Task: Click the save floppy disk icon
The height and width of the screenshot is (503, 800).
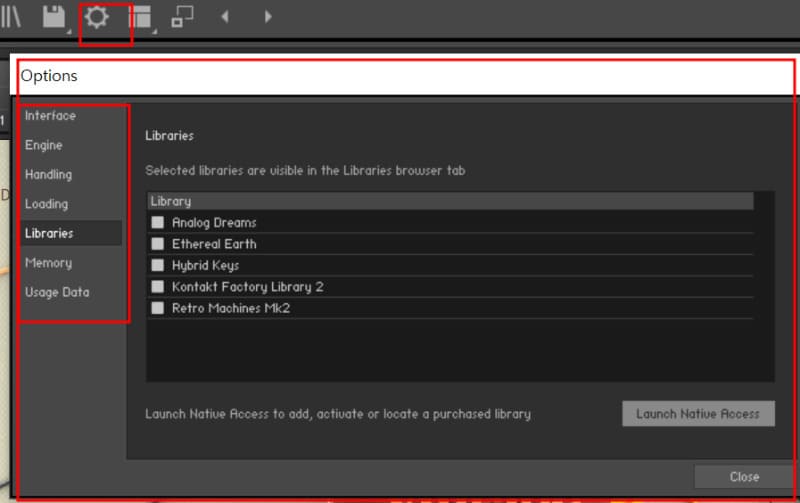Action: (x=54, y=17)
